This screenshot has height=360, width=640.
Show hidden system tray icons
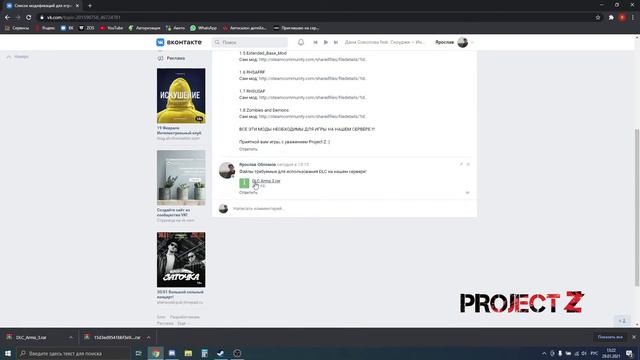click(544, 353)
